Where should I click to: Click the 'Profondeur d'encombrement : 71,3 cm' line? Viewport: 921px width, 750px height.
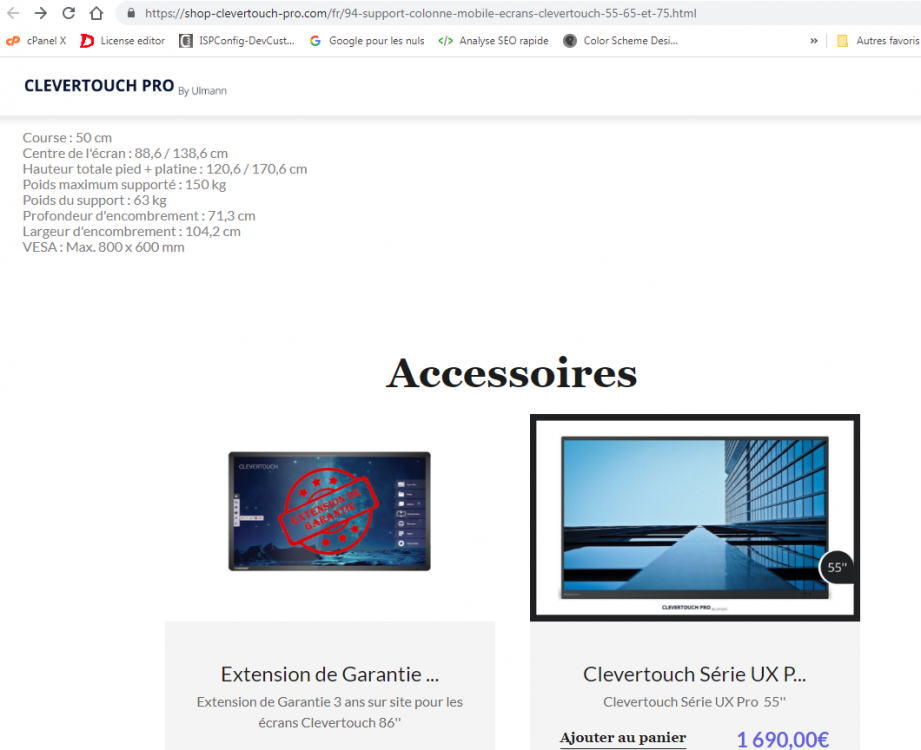pyautogui.click(x=139, y=216)
